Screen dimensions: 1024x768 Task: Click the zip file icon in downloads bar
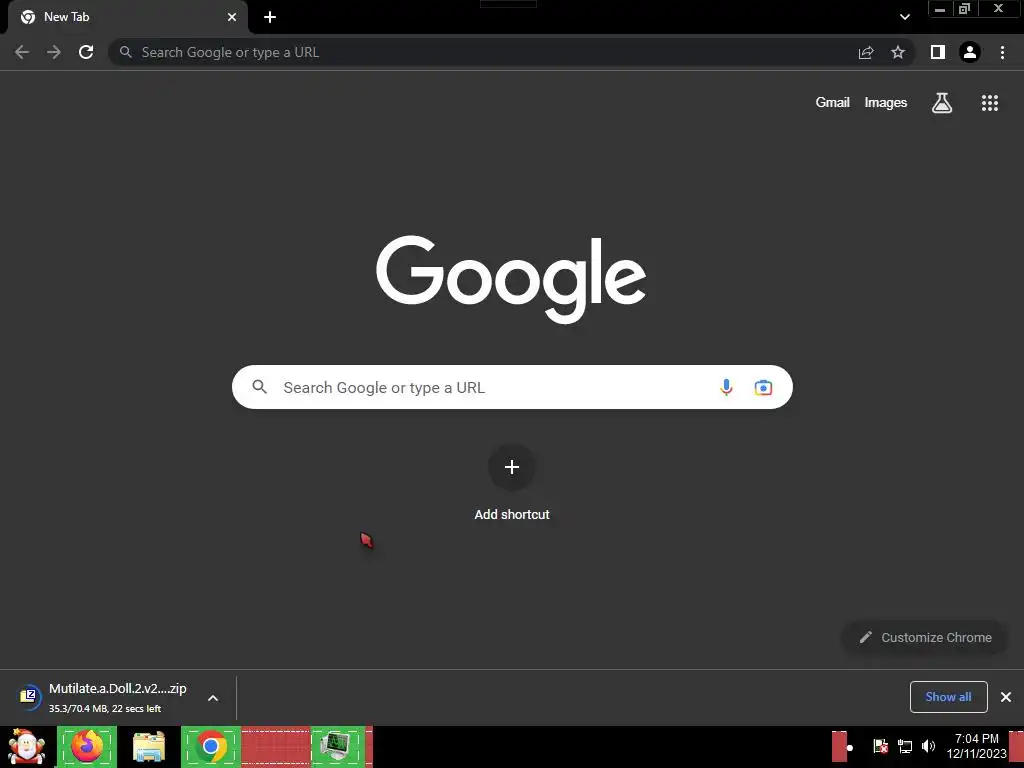point(28,696)
